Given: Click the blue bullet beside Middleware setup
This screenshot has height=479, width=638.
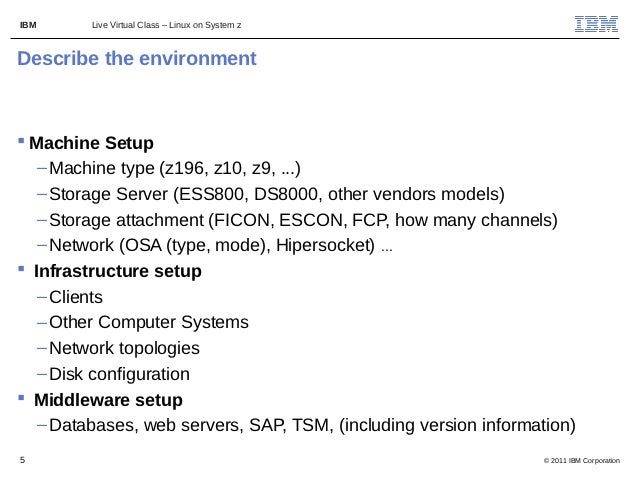Looking at the screenshot, I should coord(21,398).
